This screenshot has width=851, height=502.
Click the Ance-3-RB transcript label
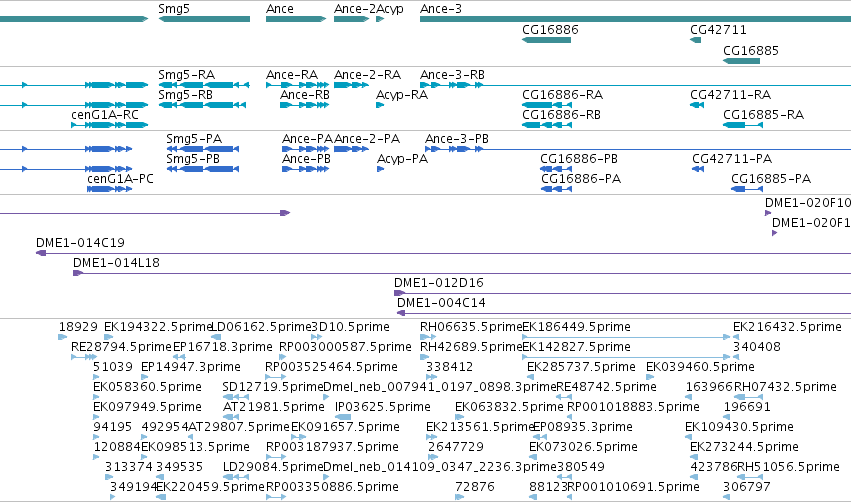452,74
